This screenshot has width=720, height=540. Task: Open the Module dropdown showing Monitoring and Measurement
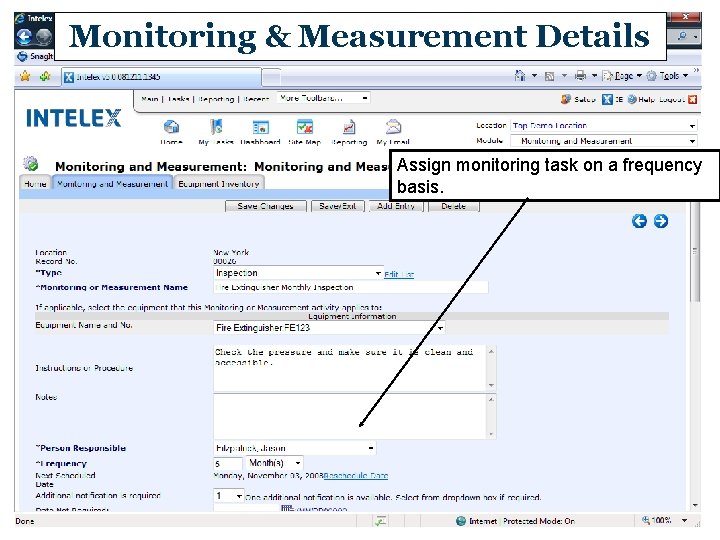(x=604, y=141)
